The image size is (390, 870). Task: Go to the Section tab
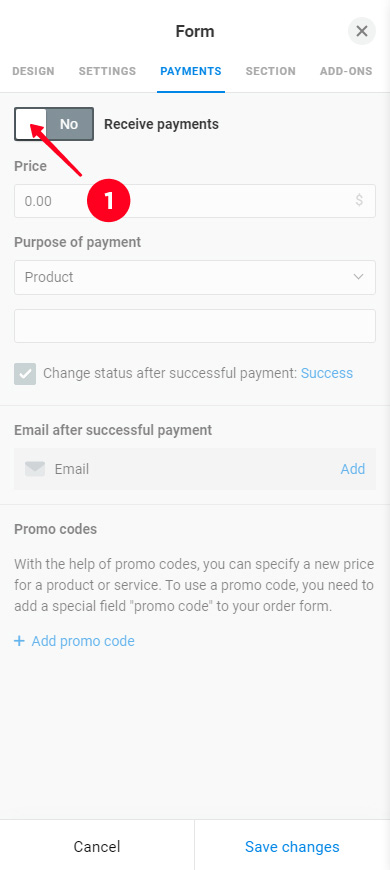click(271, 71)
